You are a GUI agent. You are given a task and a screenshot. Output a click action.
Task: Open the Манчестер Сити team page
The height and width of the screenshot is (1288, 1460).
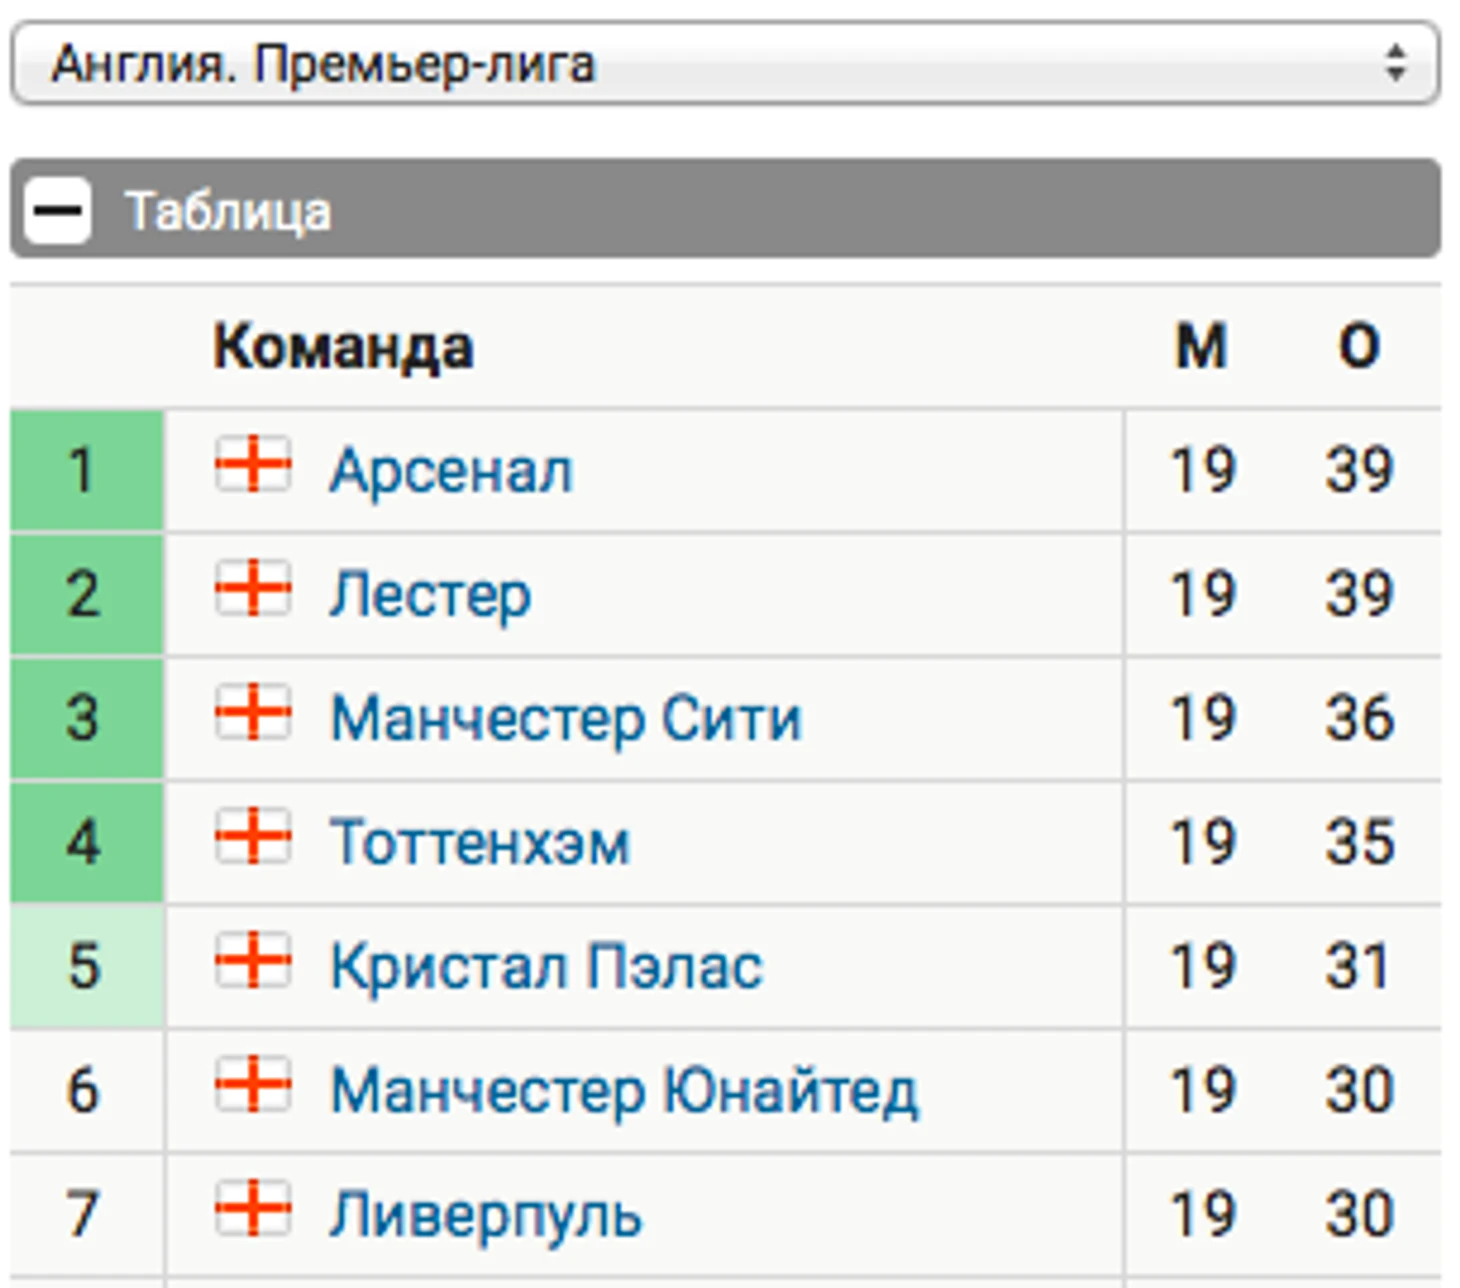[566, 718]
